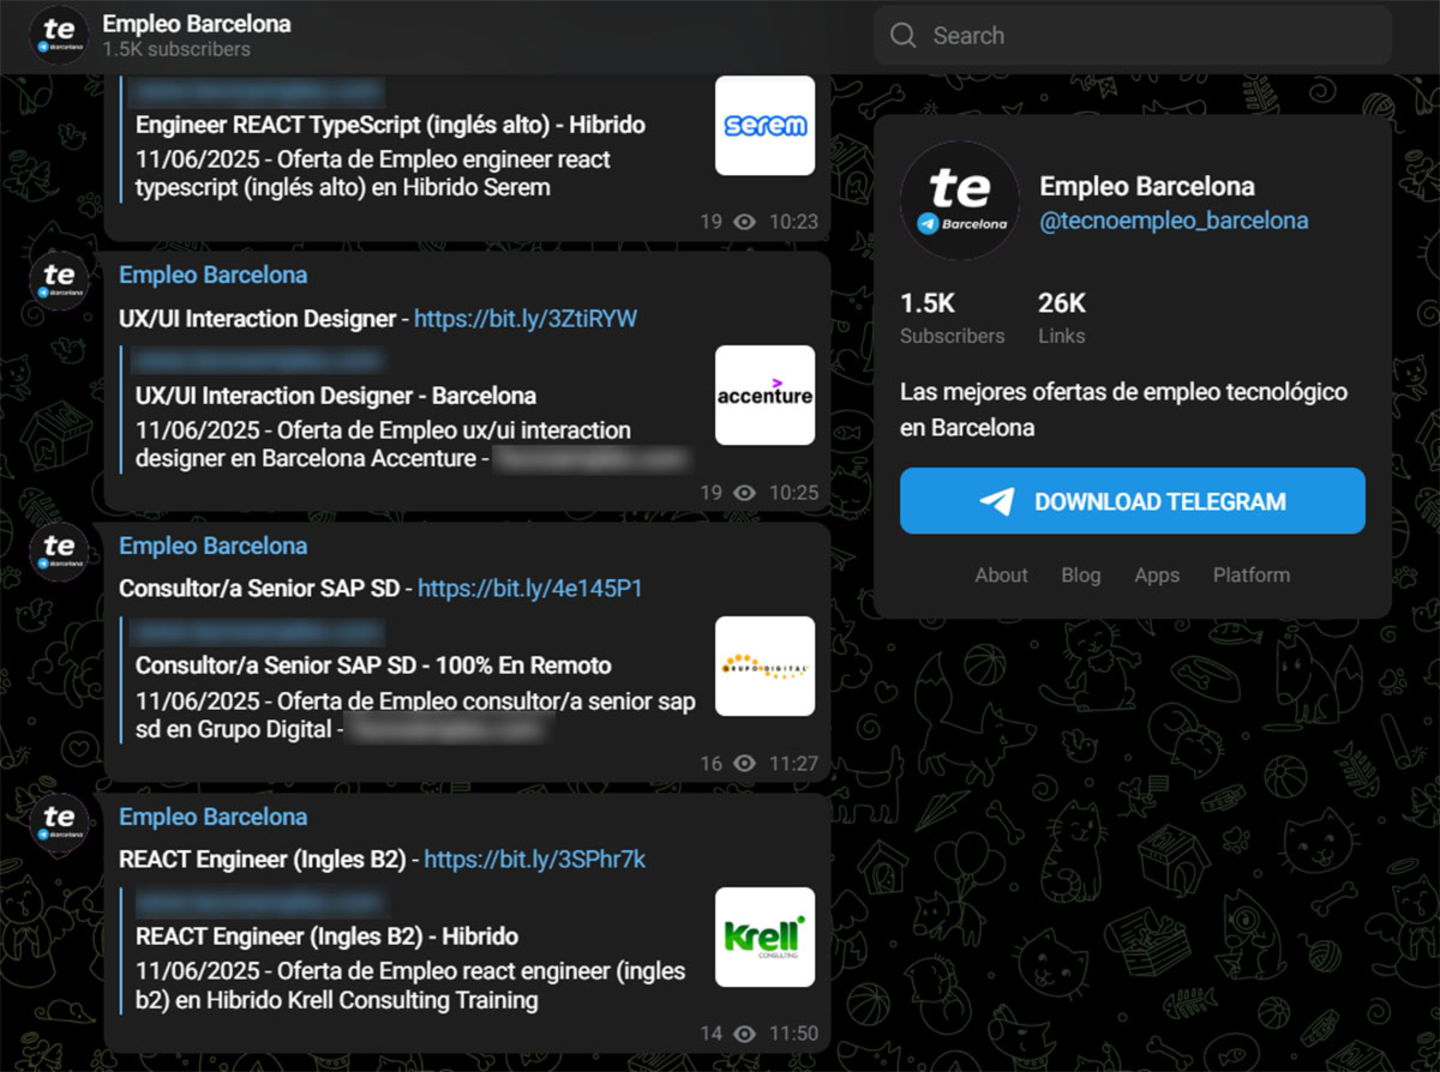This screenshot has width=1440, height=1072.
Task: Open link https://bit.ly/3ZtiRYW
Action: [525, 319]
